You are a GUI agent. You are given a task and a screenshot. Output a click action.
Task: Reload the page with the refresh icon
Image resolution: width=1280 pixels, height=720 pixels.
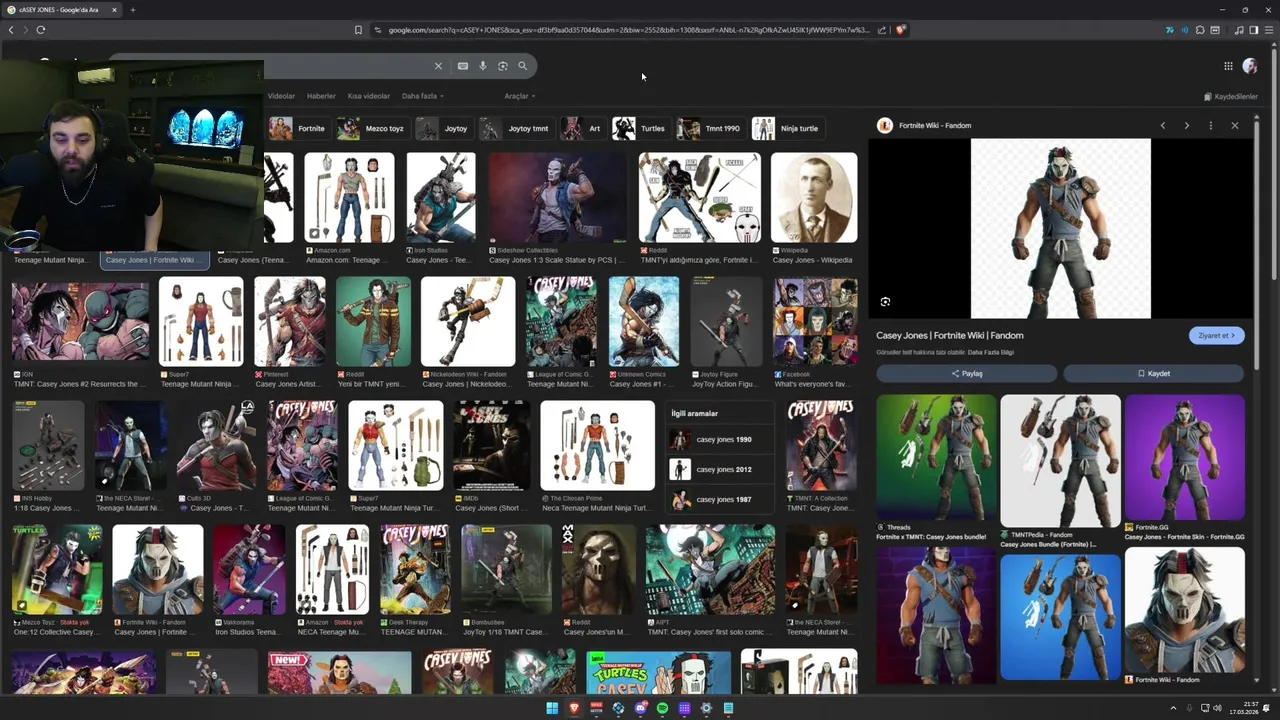(x=41, y=30)
